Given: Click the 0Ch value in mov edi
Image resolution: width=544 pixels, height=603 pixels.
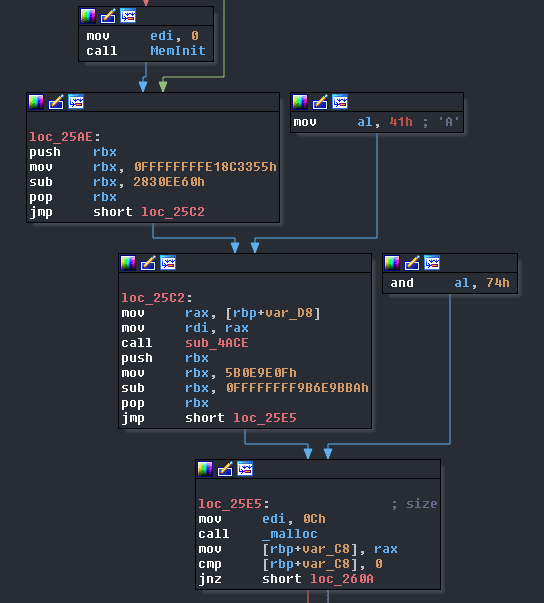Looking at the screenshot, I should coord(314,519).
